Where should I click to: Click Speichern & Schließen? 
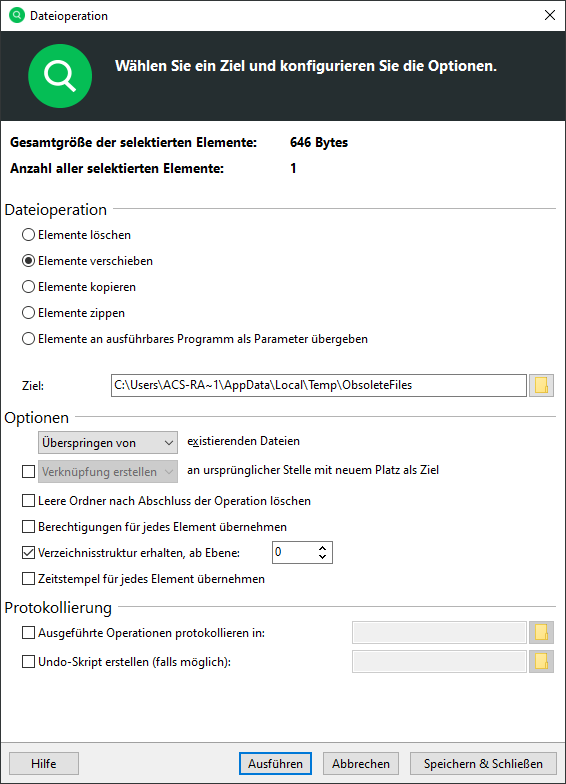point(483,764)
